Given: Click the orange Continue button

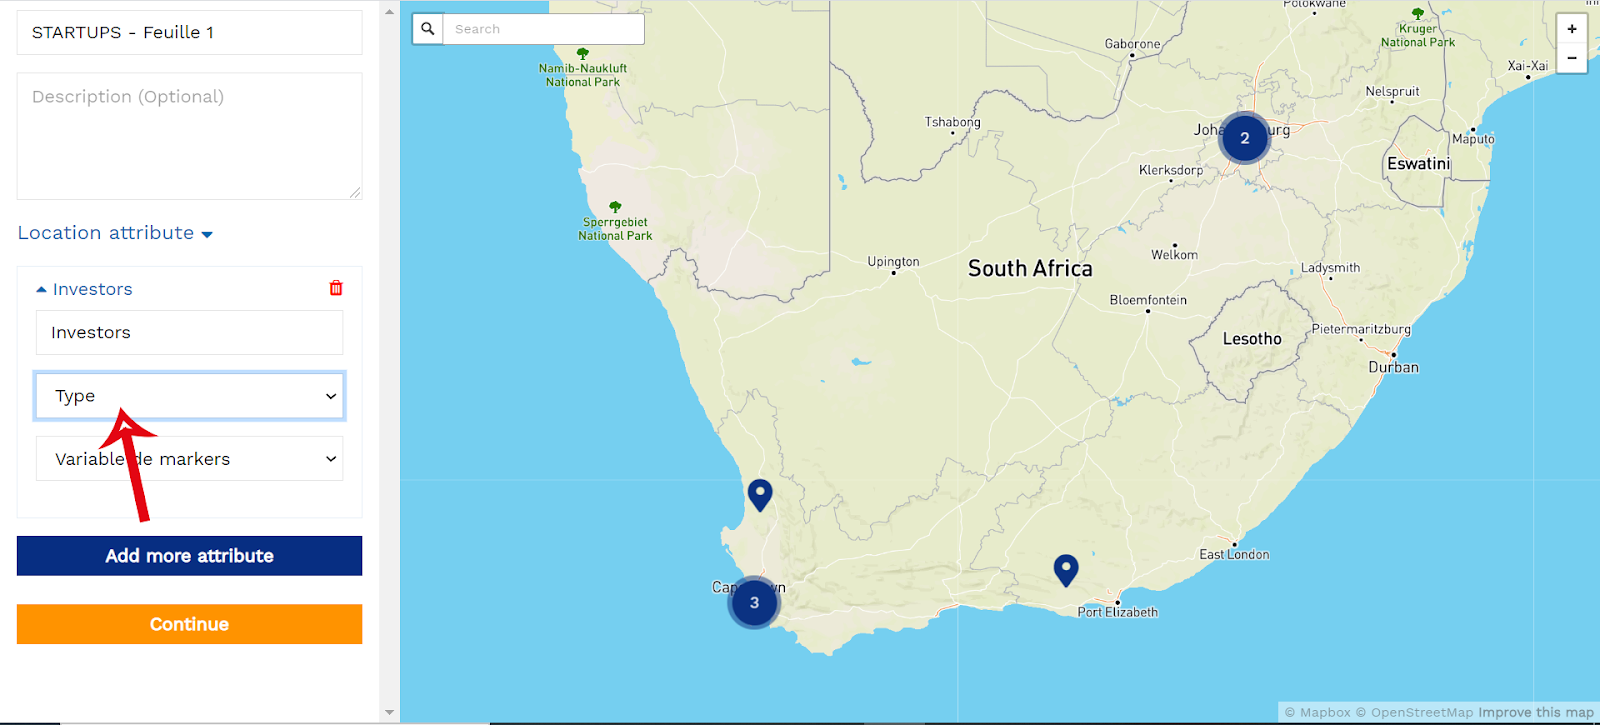Looking at the screenshot, I should pos(189,624).
